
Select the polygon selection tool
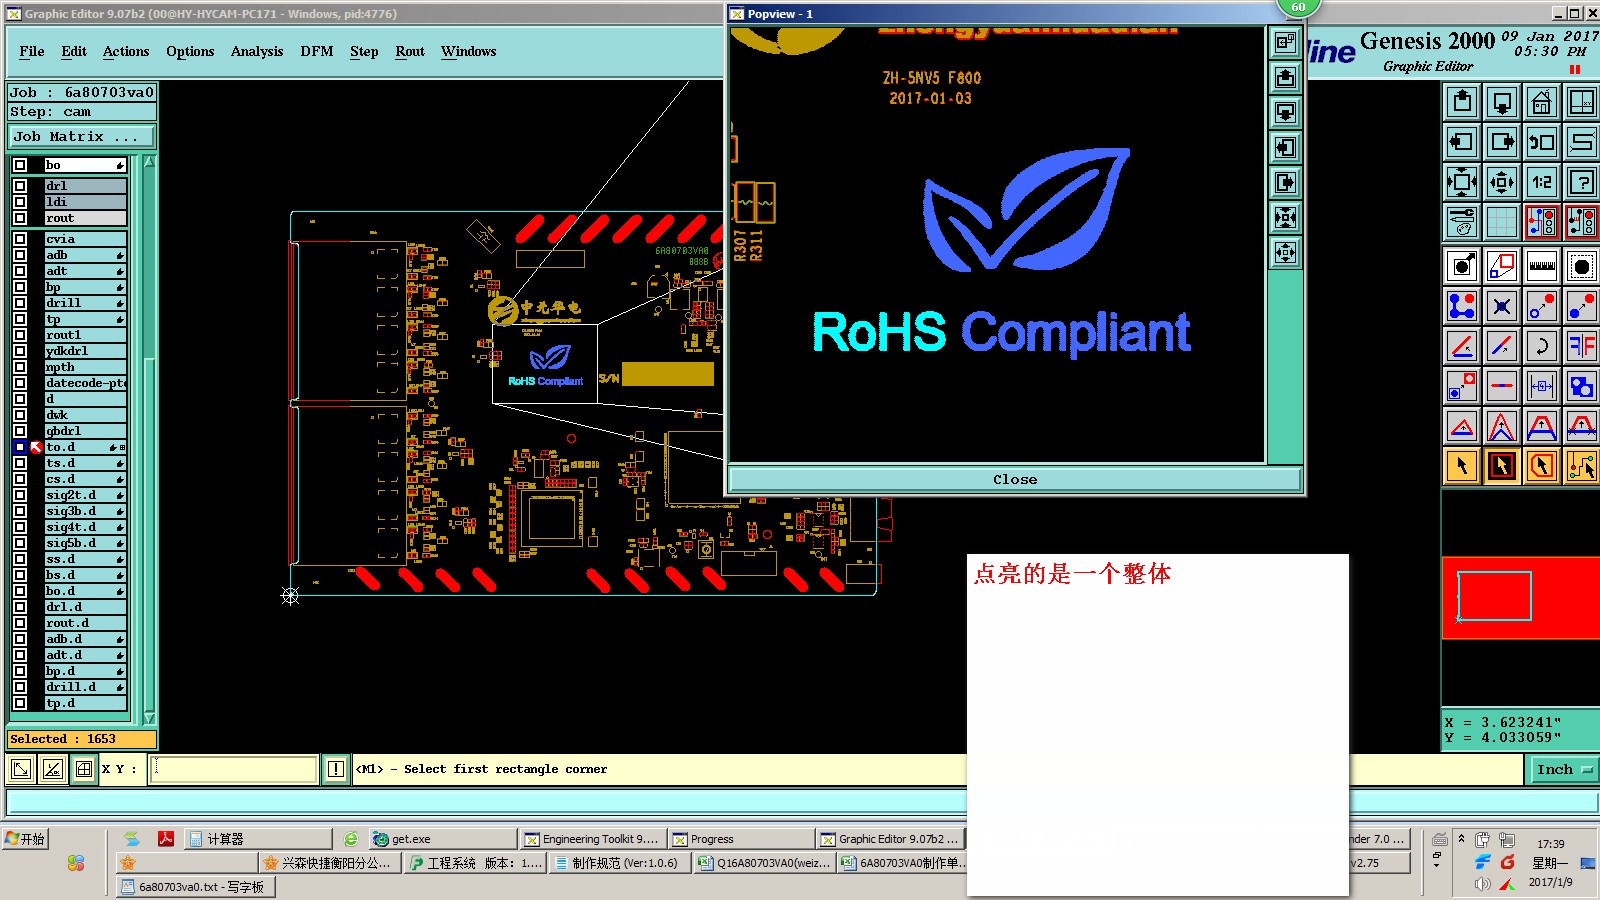tap(1542, 466)
